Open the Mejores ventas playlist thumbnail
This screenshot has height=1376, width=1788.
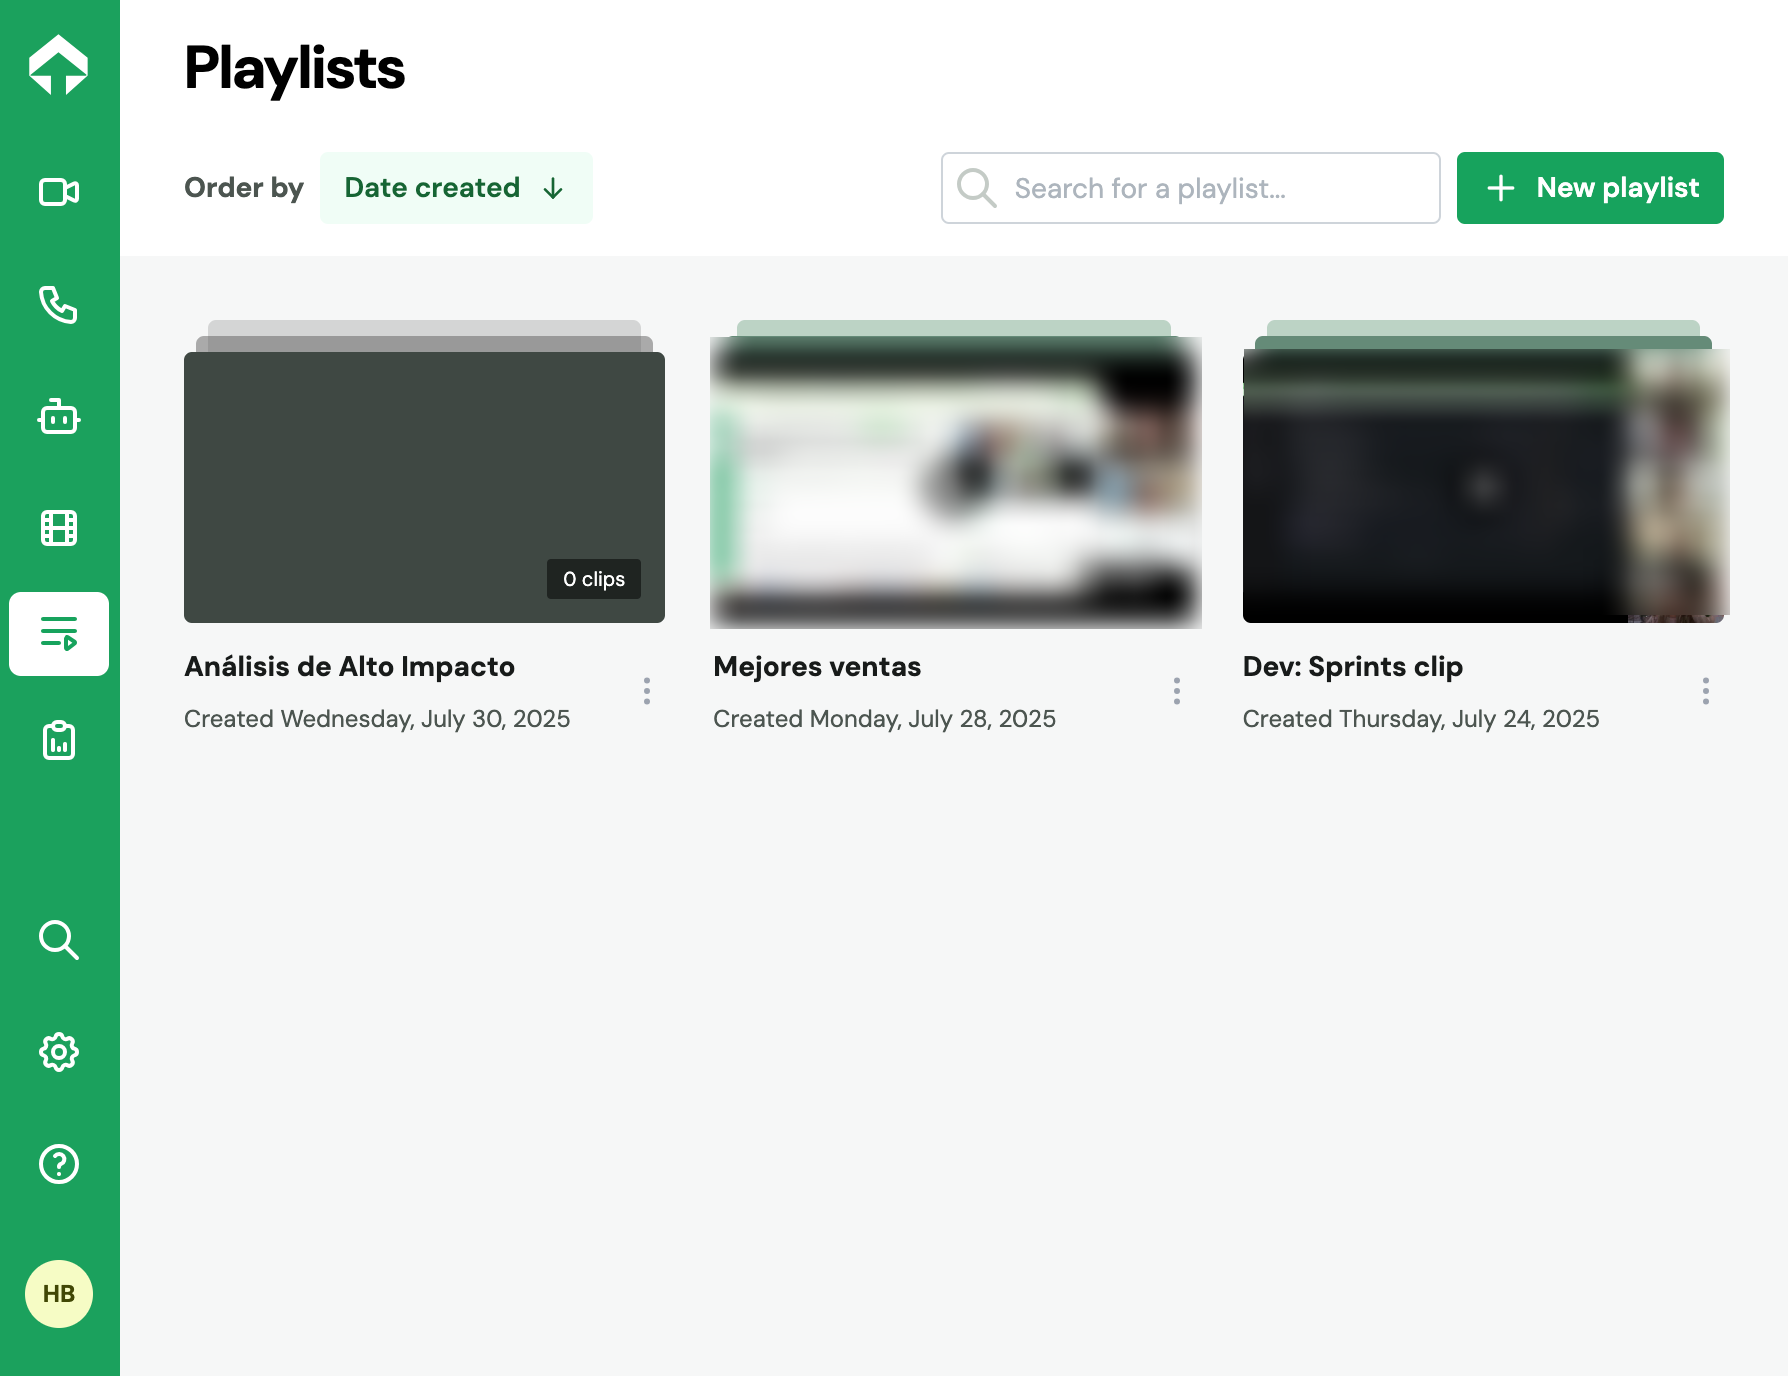955,483
